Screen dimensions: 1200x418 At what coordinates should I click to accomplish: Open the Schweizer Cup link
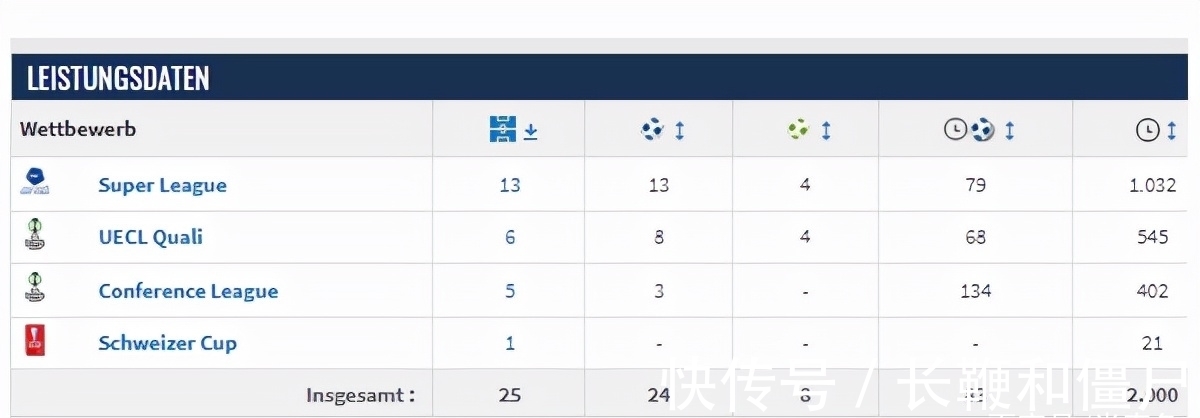point(167,343)
